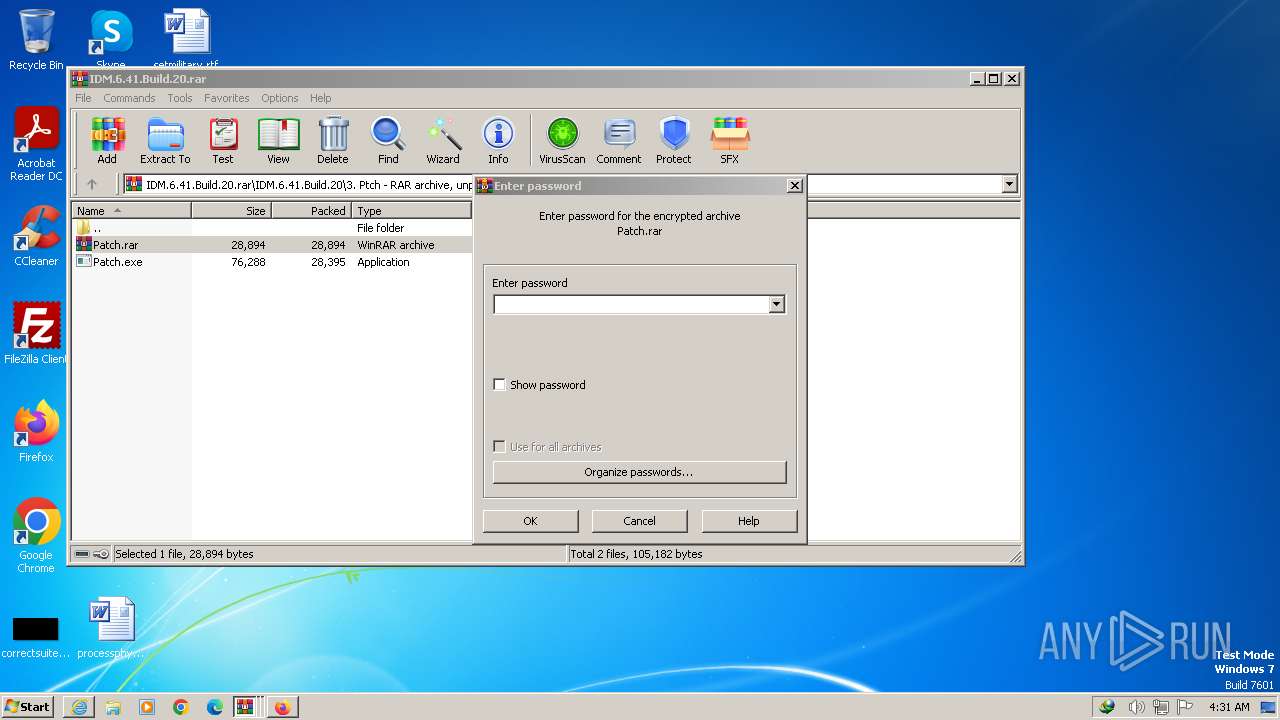
Task: Open the Find magnifier tool
Action: point(388,140)
